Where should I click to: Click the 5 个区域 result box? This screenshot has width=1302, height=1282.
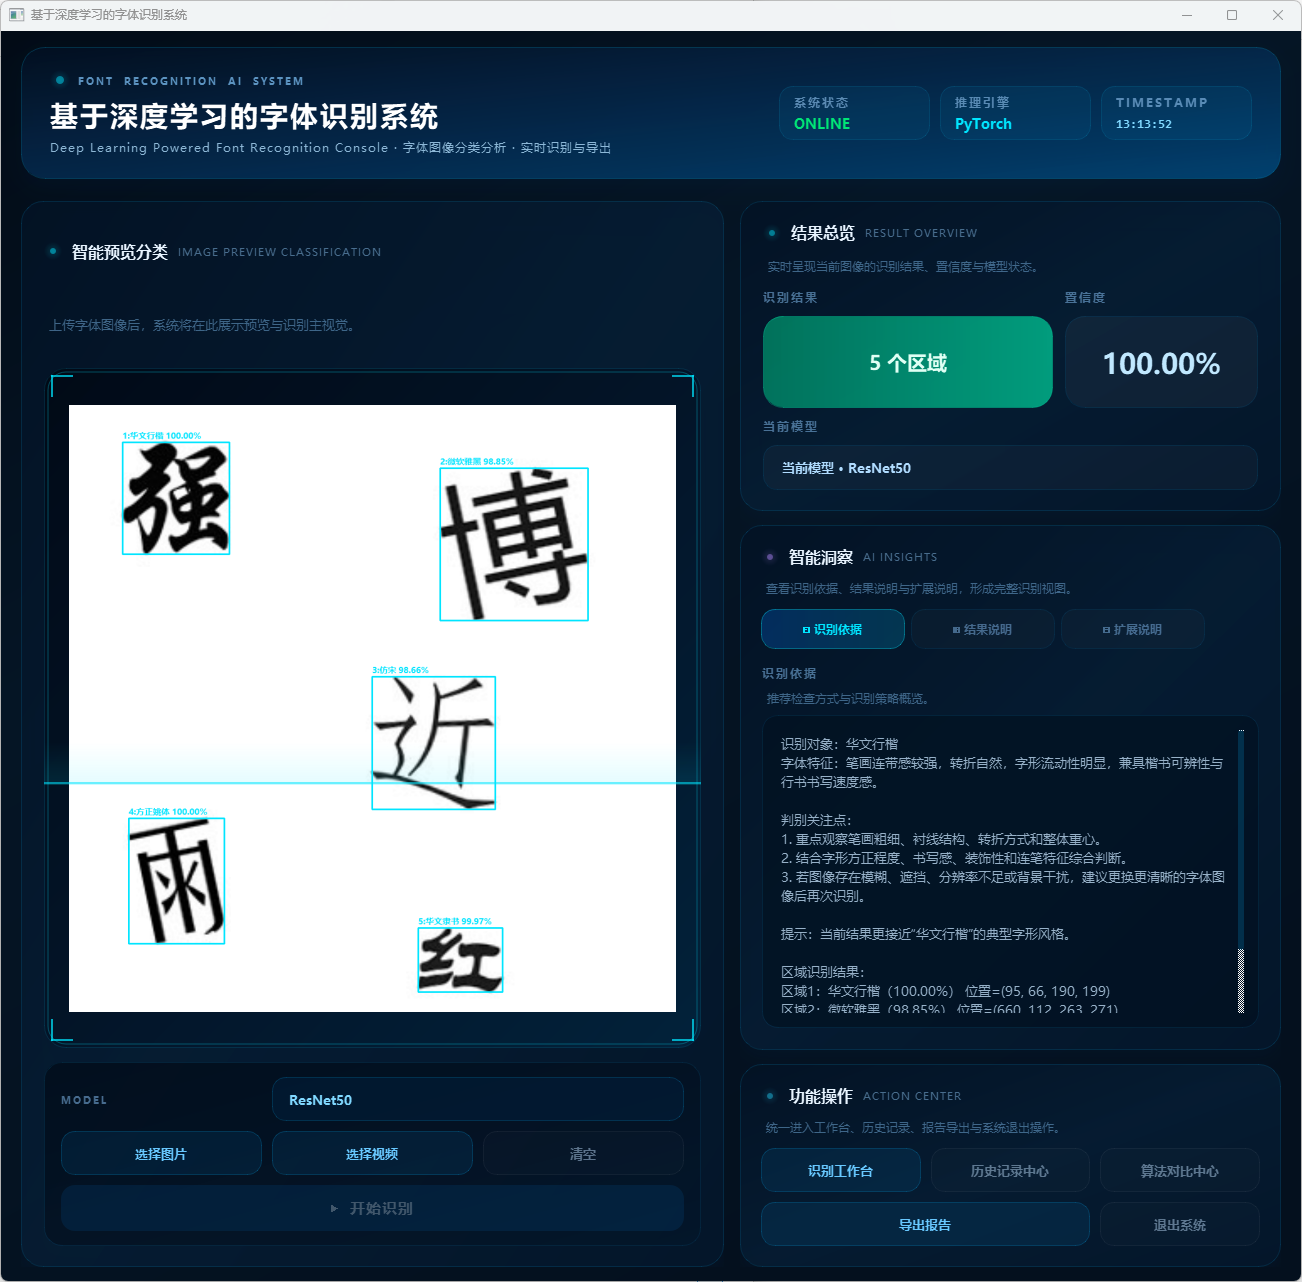[907, 363]
